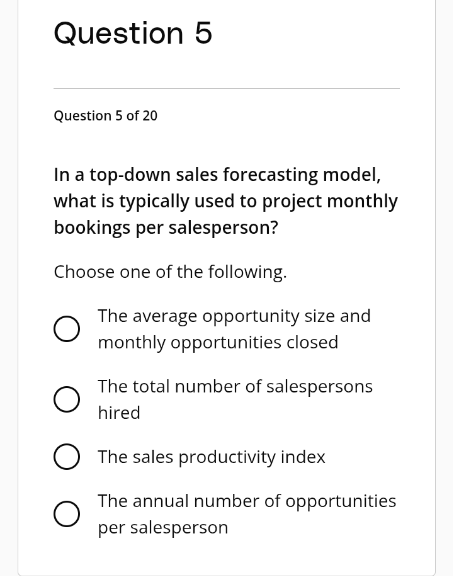The image size is (453, 576).
Task: Click the 'Choose one of the following.' instruction
Action: pyautogui.click(x=170, y=272)
